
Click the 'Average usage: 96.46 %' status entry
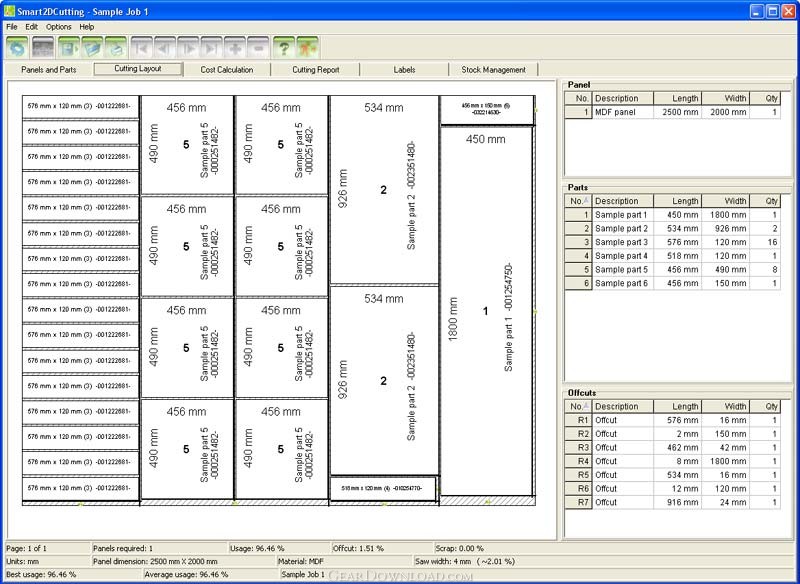pos(186,575)
